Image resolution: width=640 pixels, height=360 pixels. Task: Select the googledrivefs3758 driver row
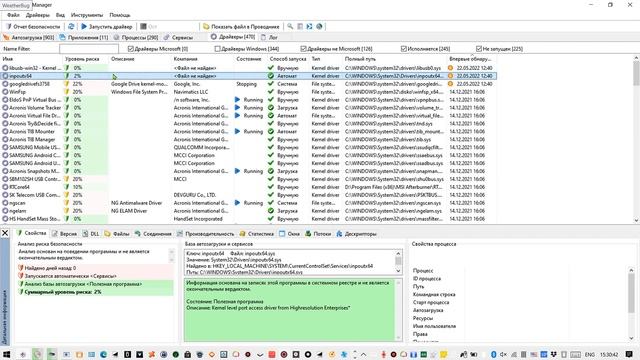click(x=249, y=84)
